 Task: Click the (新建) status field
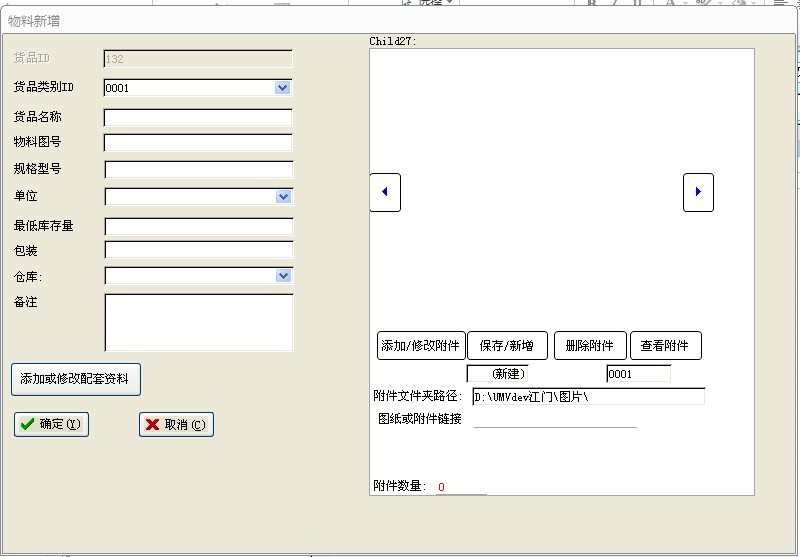pos(497,374)
